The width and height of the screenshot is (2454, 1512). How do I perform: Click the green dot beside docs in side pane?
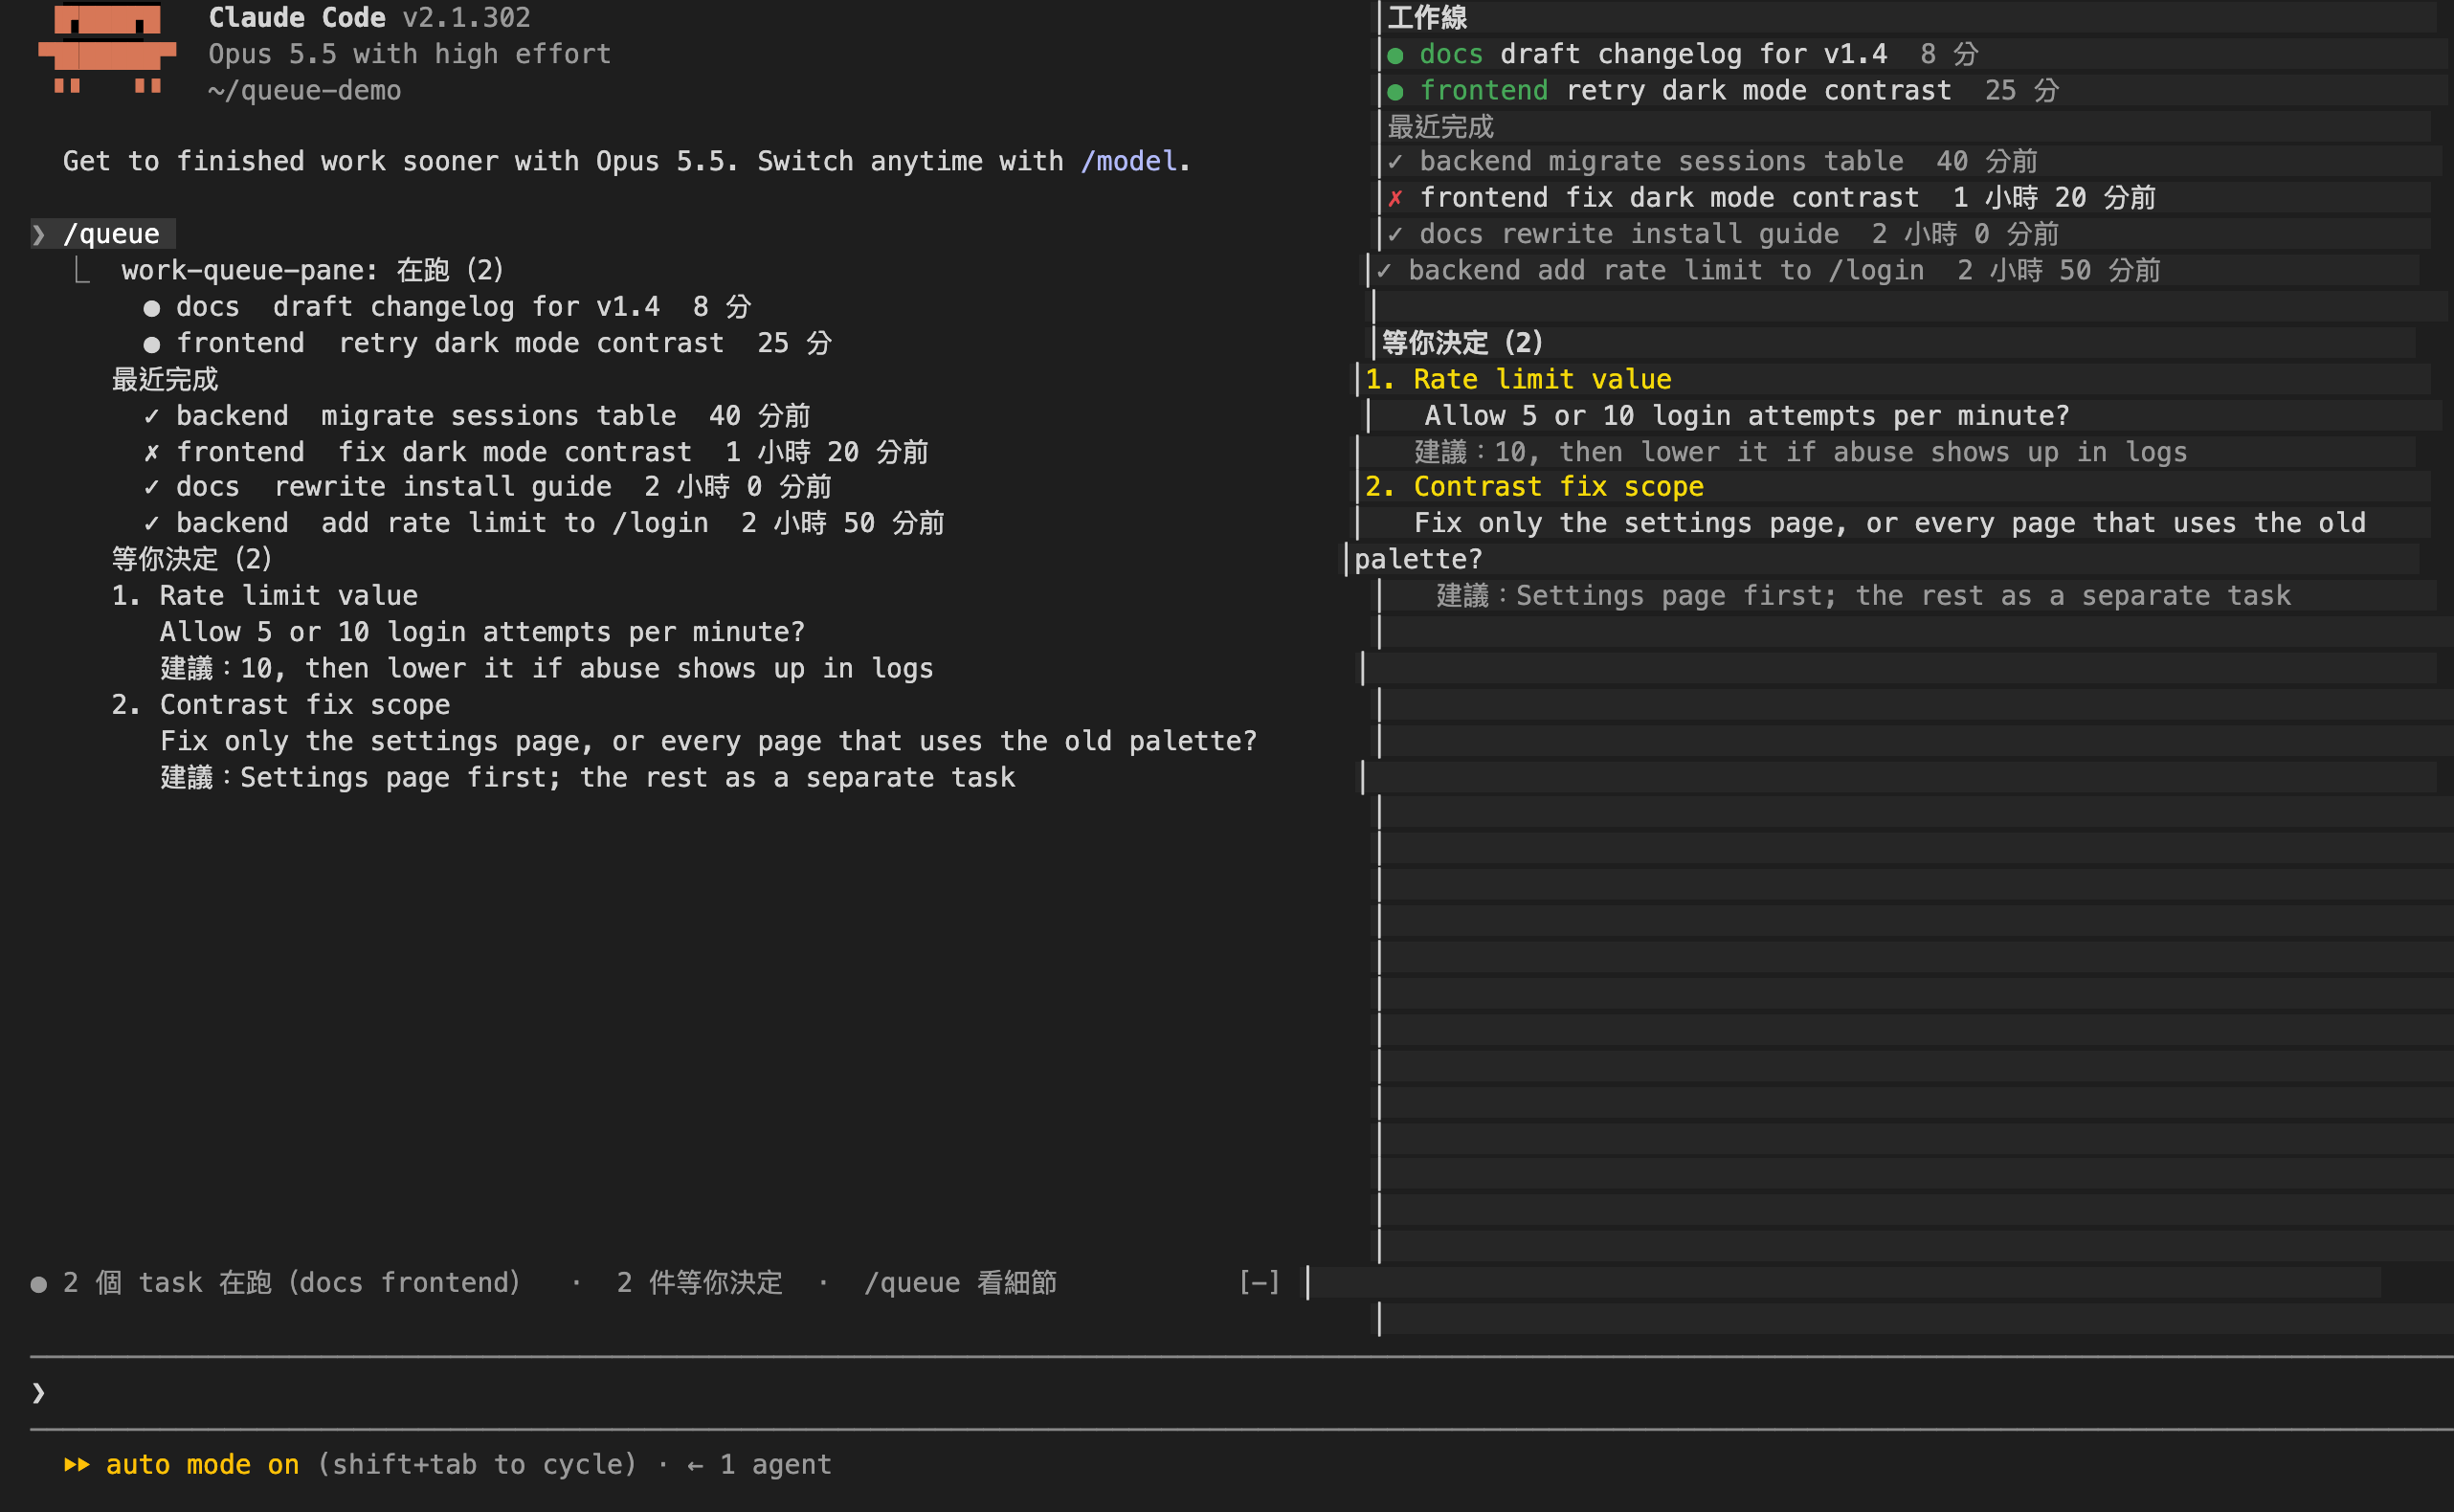click(x=1396, y=55)
